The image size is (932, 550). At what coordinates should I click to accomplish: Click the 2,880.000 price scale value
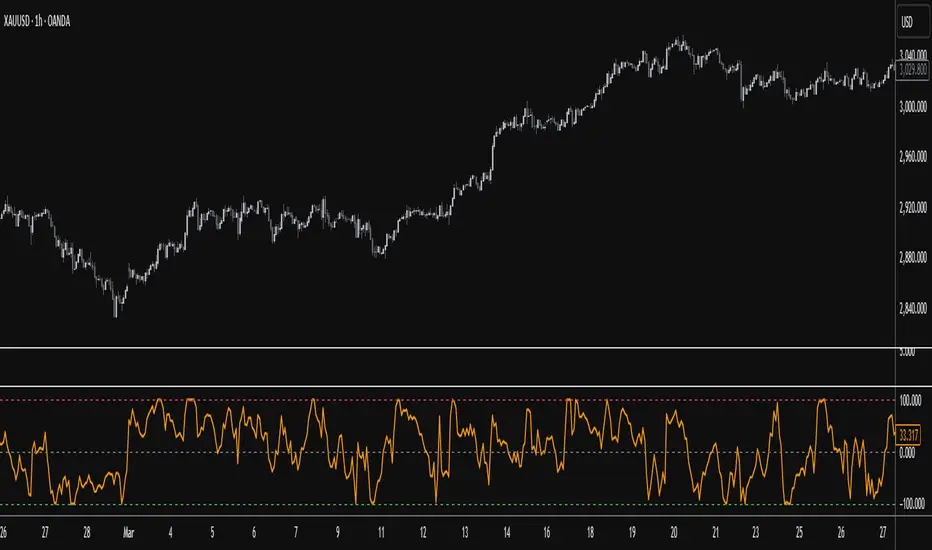coord(913,257)
